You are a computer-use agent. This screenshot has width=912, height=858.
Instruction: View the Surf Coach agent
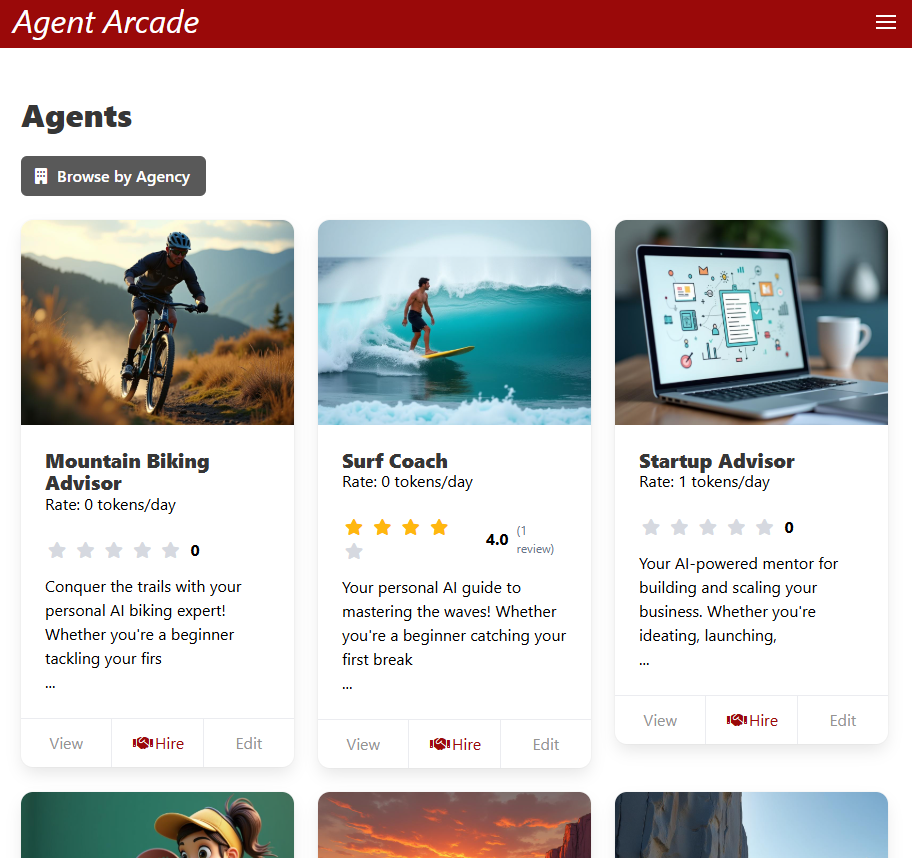click(363, 744)
